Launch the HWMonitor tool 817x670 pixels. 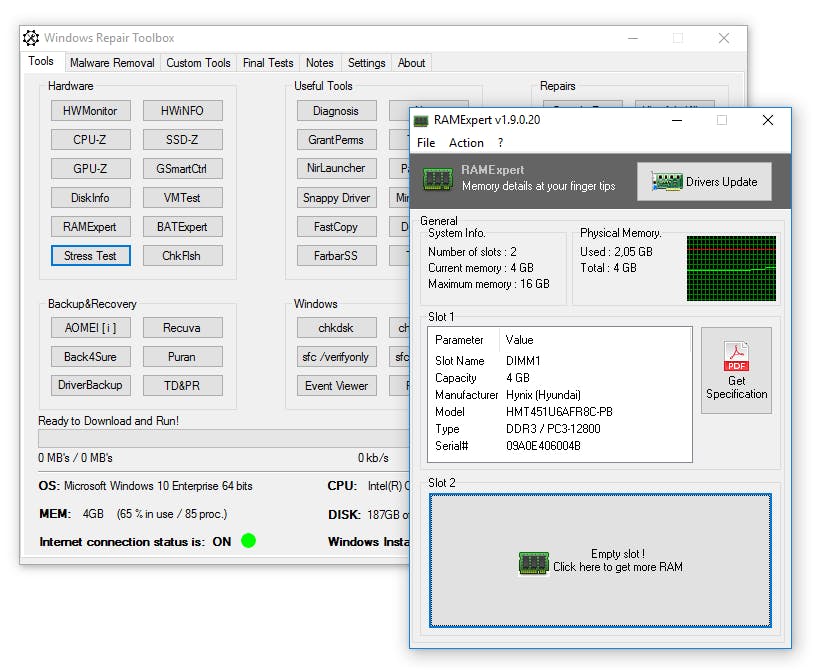pyautogui.click(x=90, y=111)
